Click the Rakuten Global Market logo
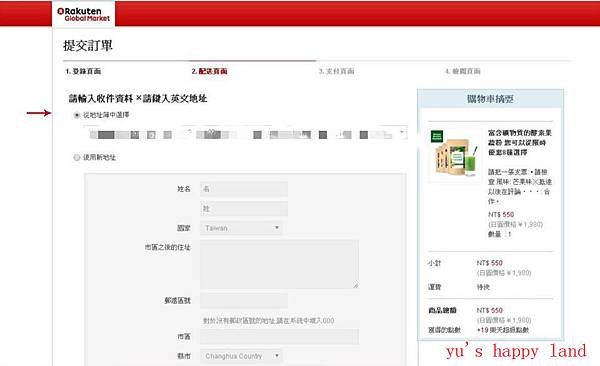The height and width of the screenshot is (366, 600). tap(83, 15)
